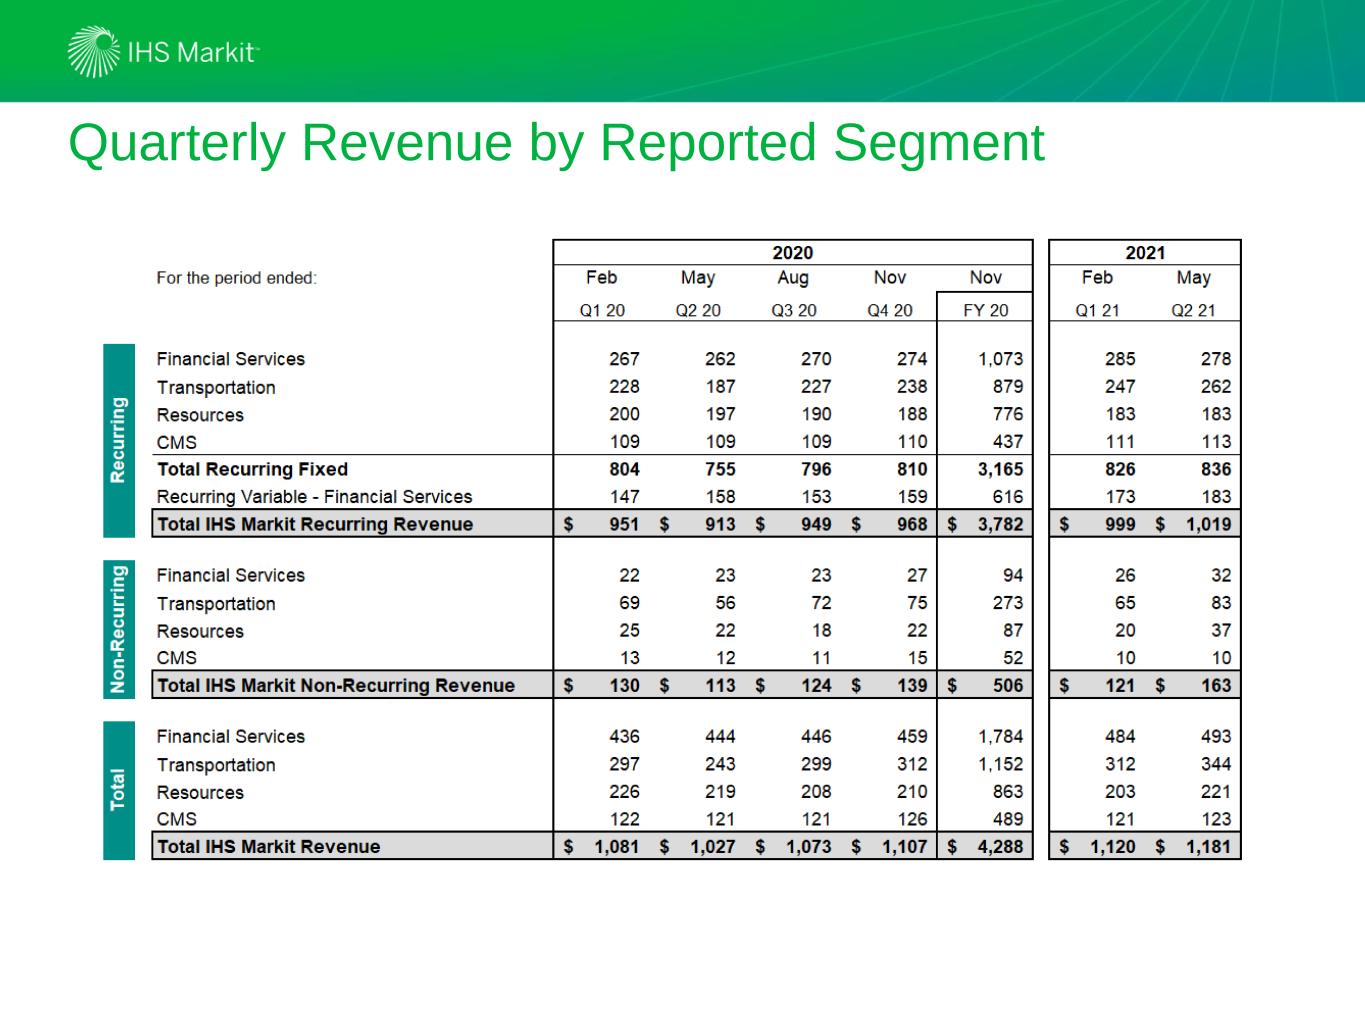Click the IHS Markit logo

163,52
